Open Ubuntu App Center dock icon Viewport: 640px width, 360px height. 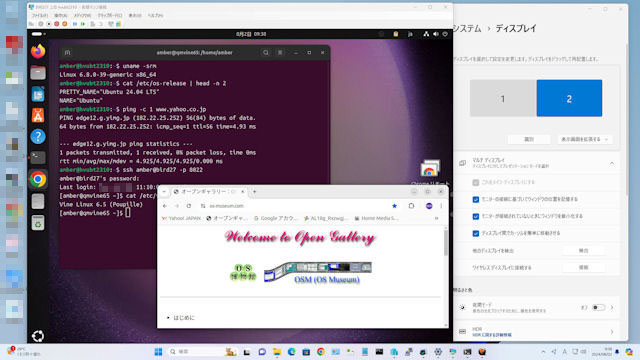coord(38,116)
